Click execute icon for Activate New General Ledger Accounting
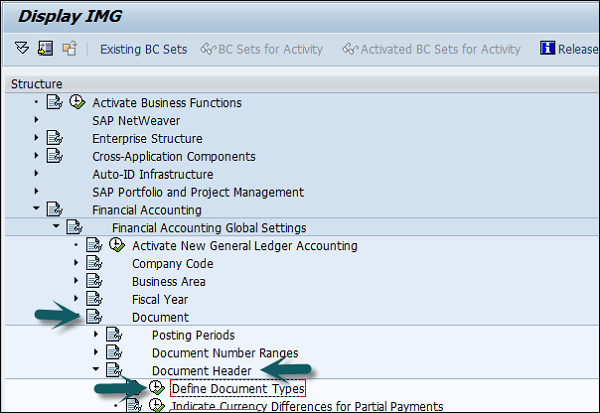The image size is (600, 413). click(117, 246)
